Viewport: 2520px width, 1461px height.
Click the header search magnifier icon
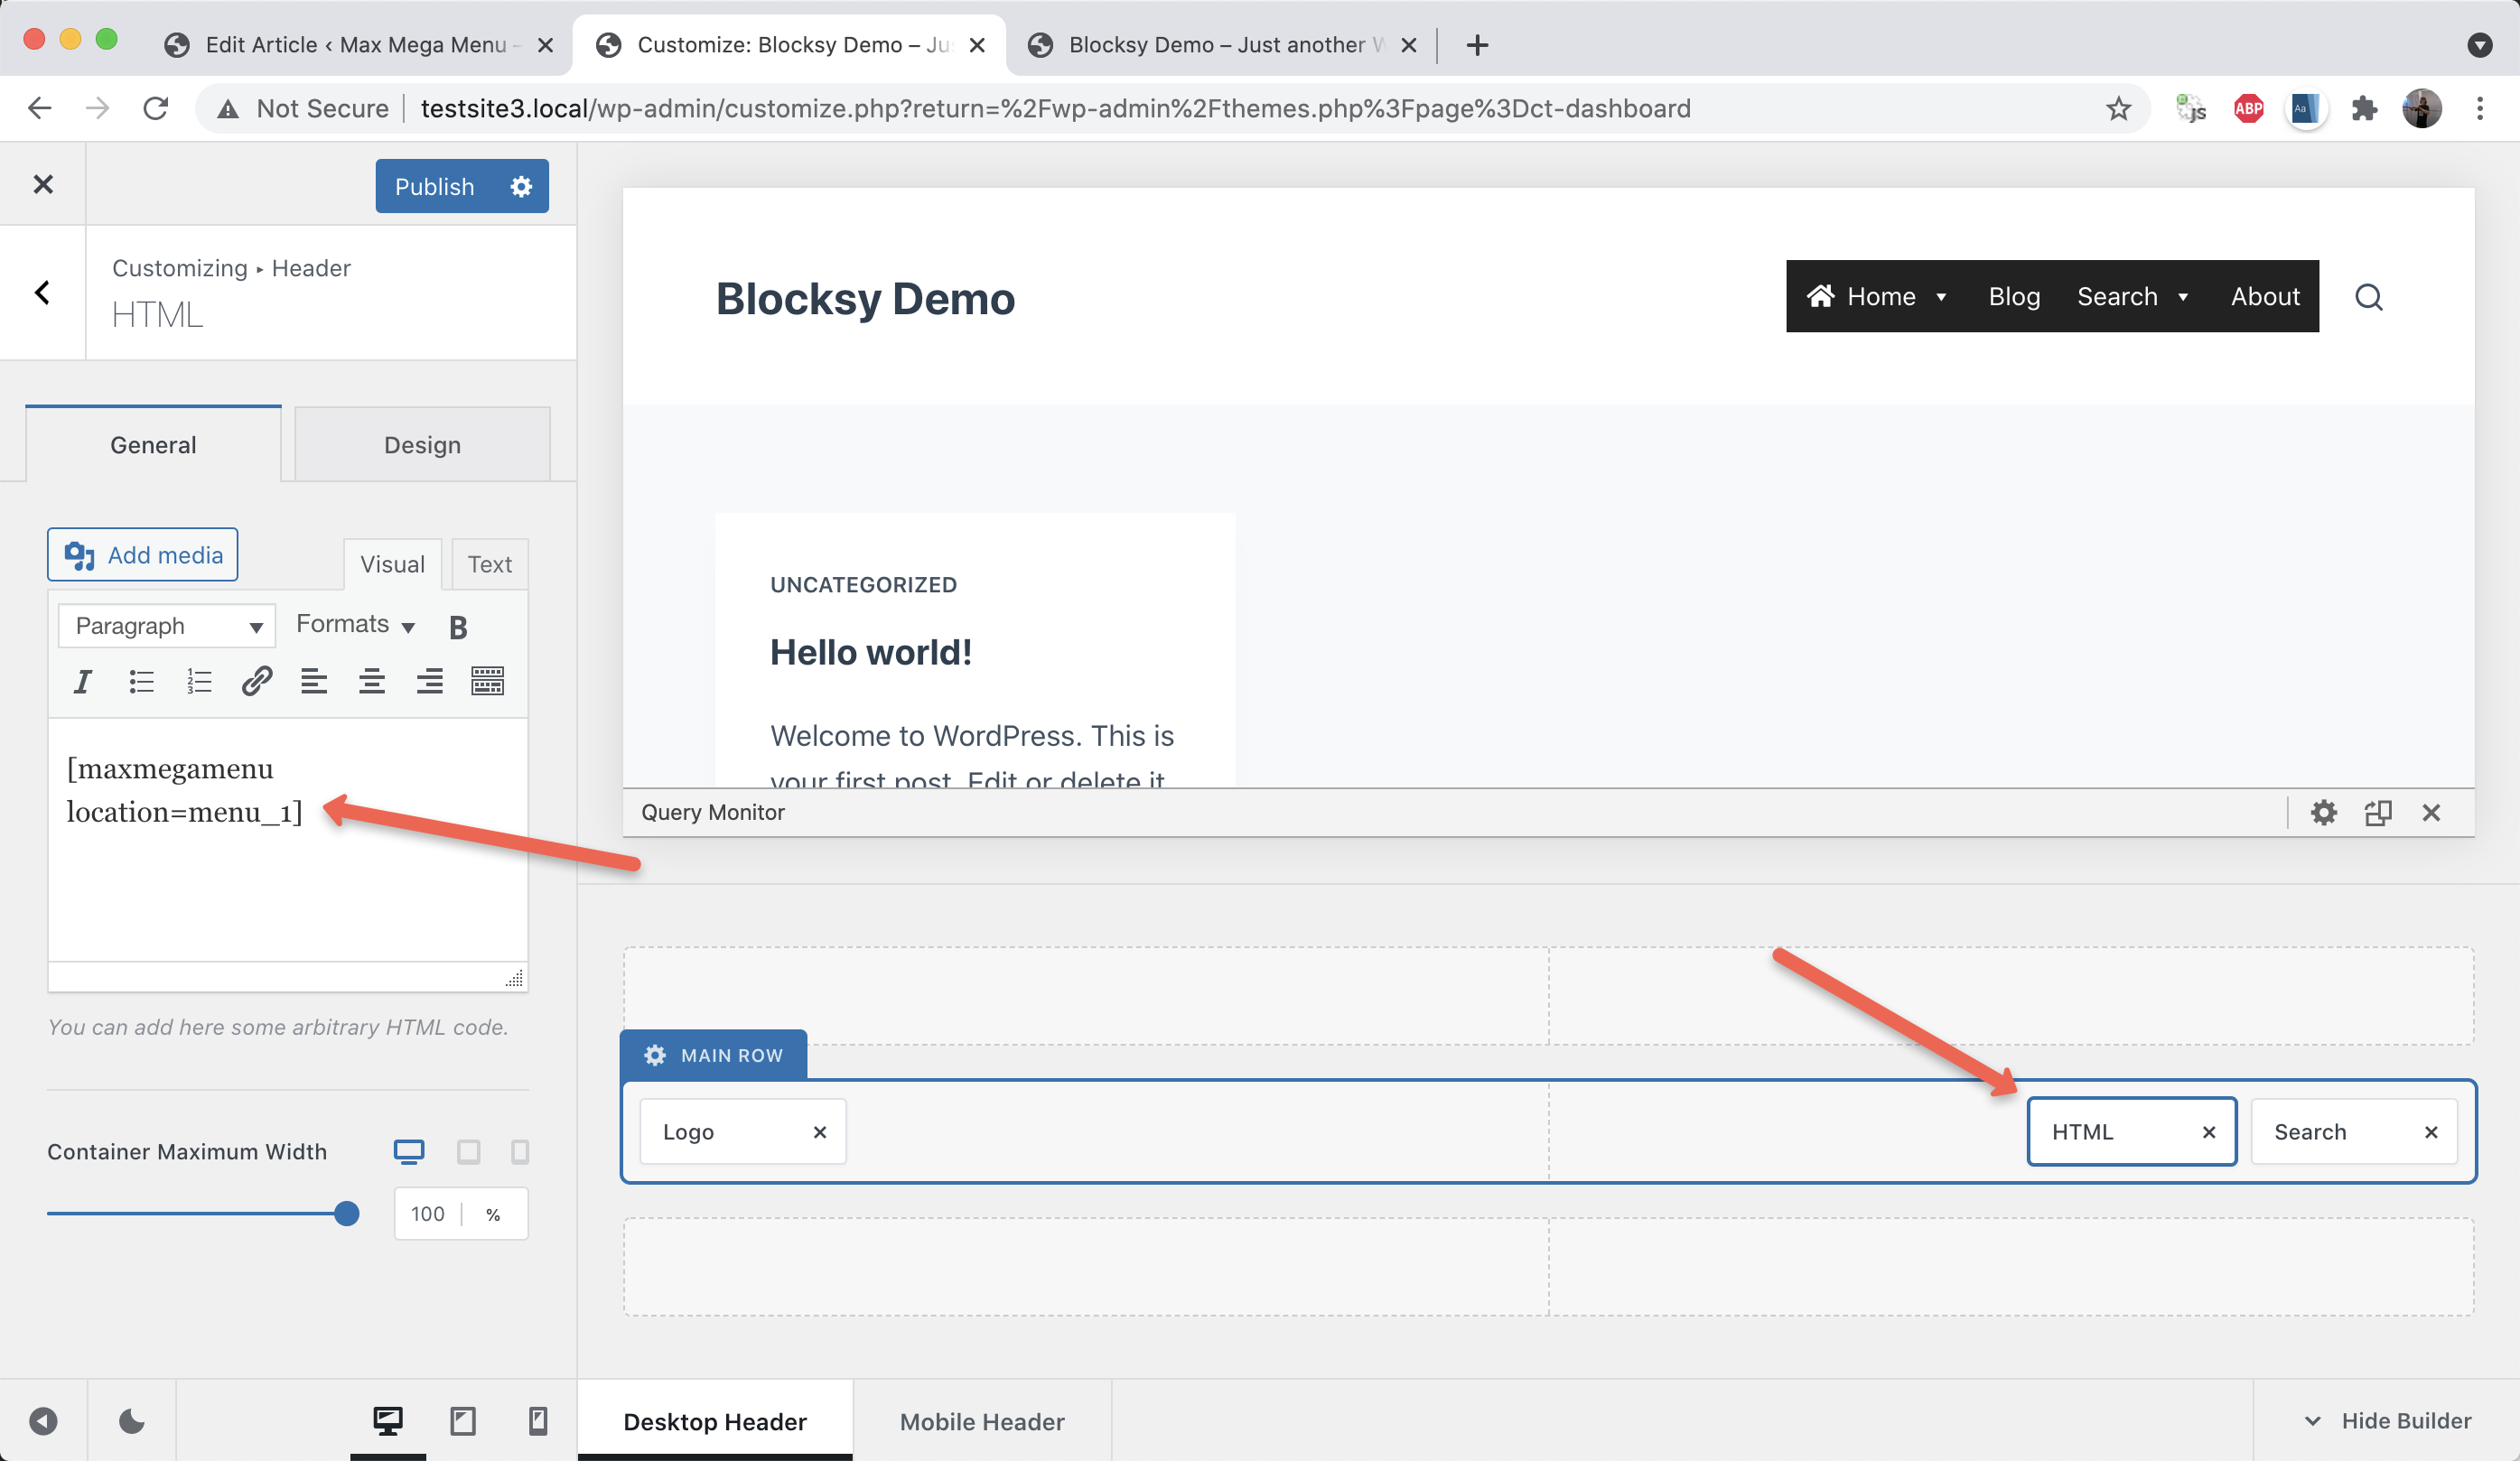pyautogui.click(x=2368, y=297)
